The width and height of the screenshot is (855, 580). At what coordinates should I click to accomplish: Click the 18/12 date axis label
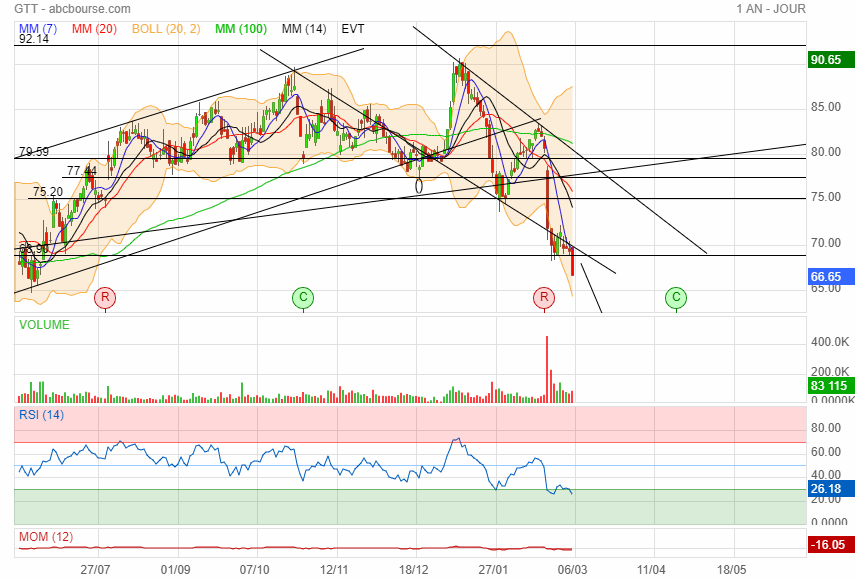pyautogui.click(x=413, y=570)
